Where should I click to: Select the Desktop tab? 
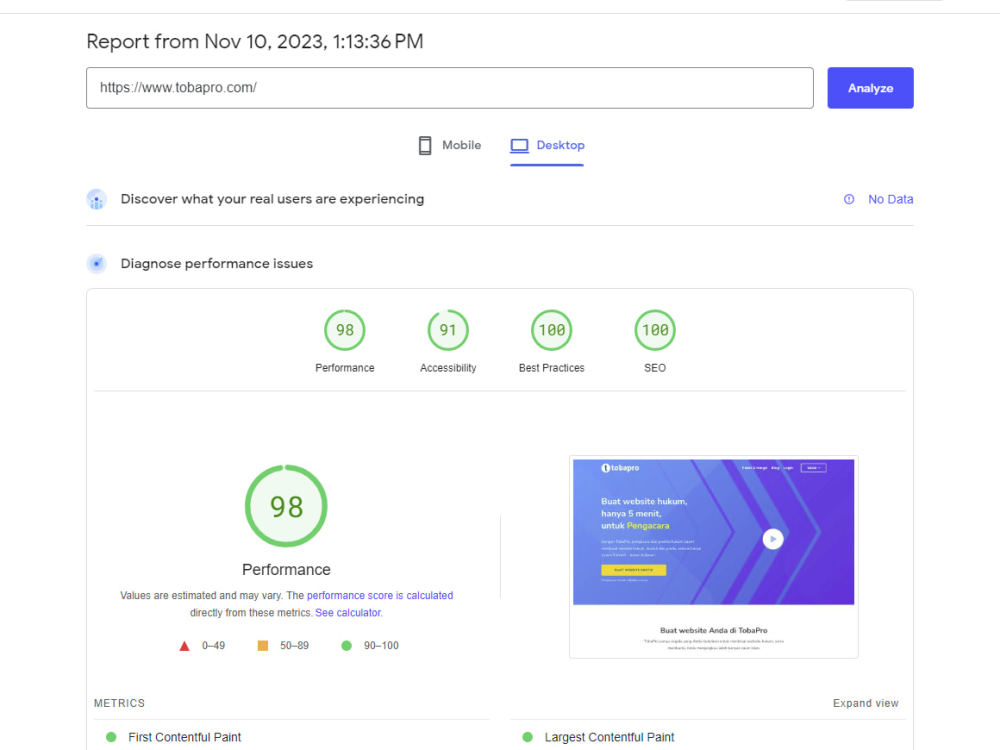point(547,145)
